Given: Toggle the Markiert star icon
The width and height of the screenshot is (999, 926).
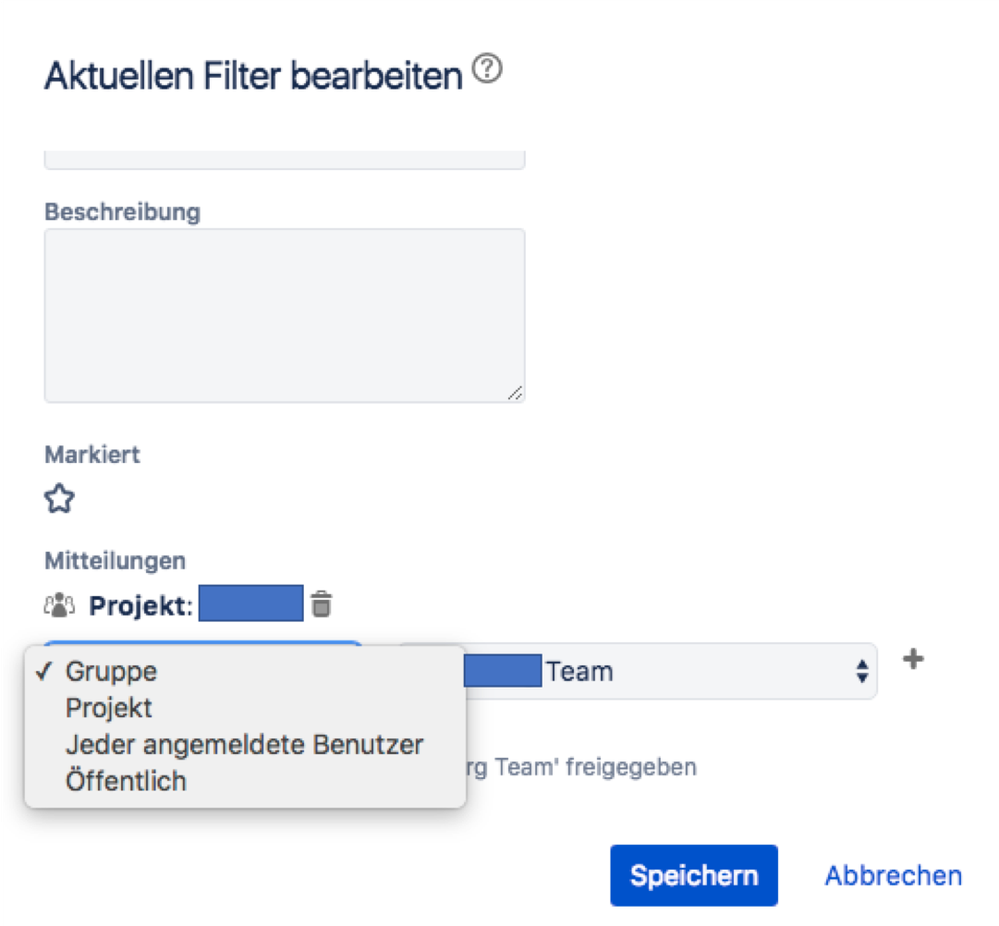Looking at the screenshot, I should [x=60, y=499].
